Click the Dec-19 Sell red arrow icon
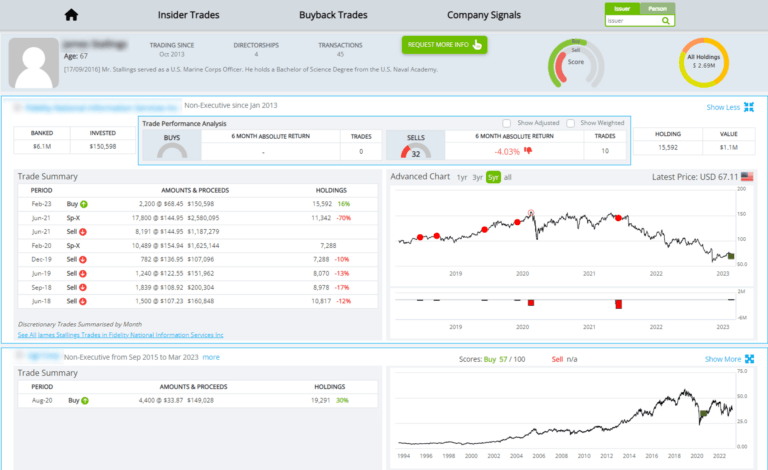The width and height of the screenshot is (768, 470). click(x=84, y=258)
